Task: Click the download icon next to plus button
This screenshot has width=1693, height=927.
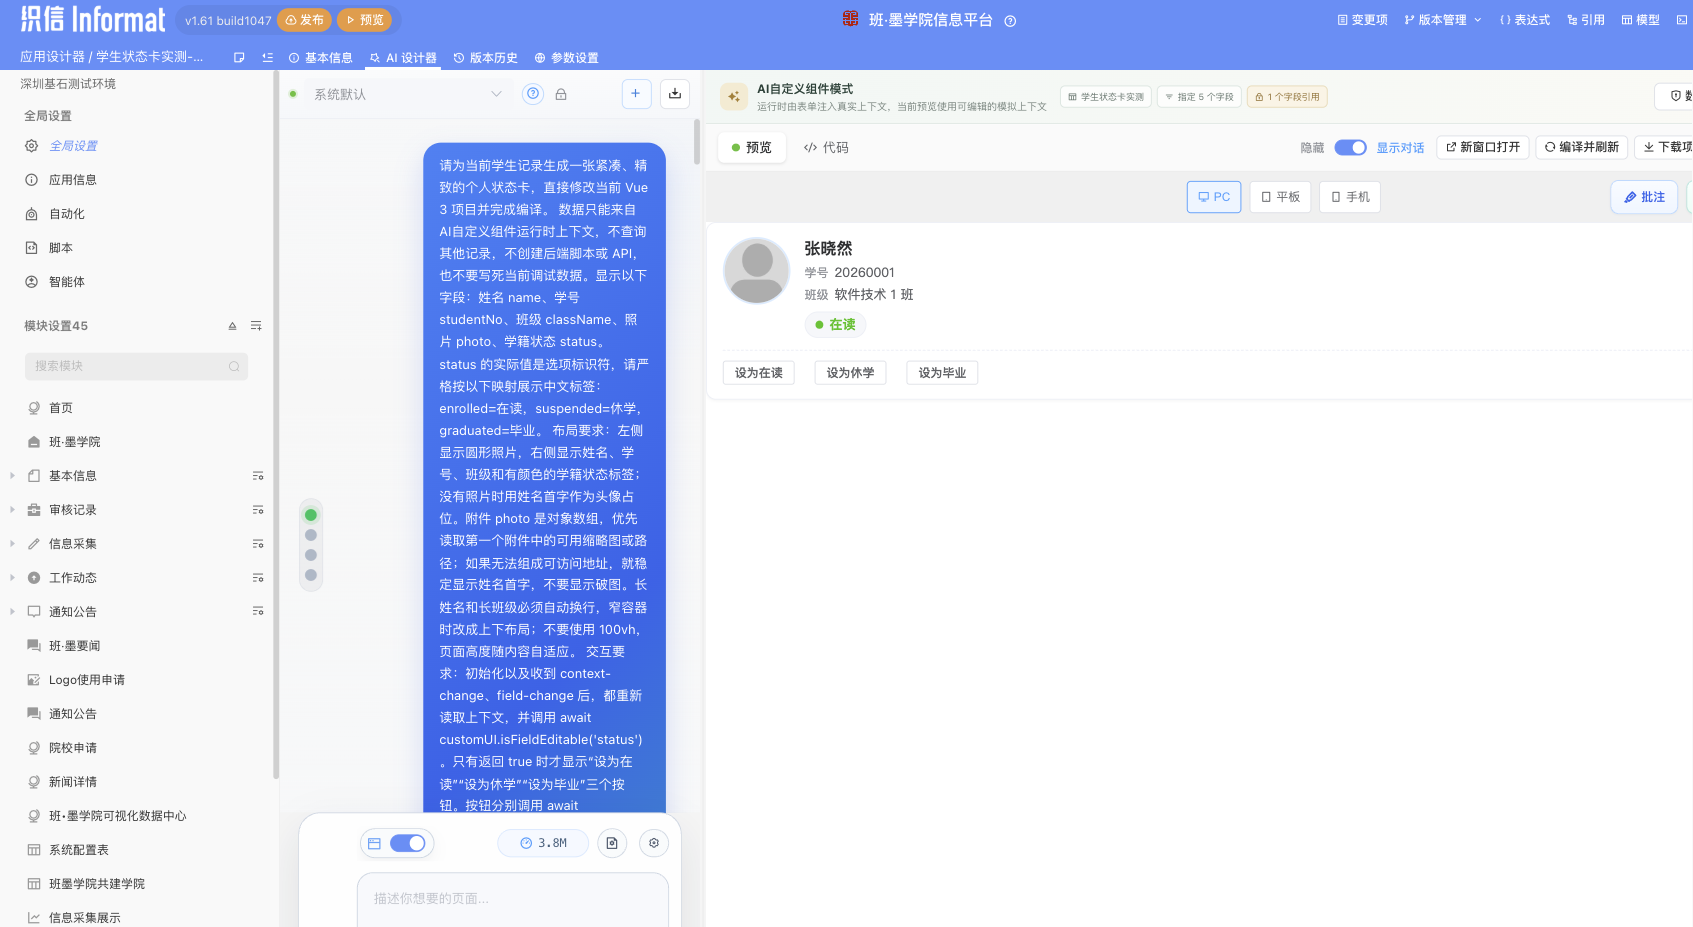Action: coord(675,94)
